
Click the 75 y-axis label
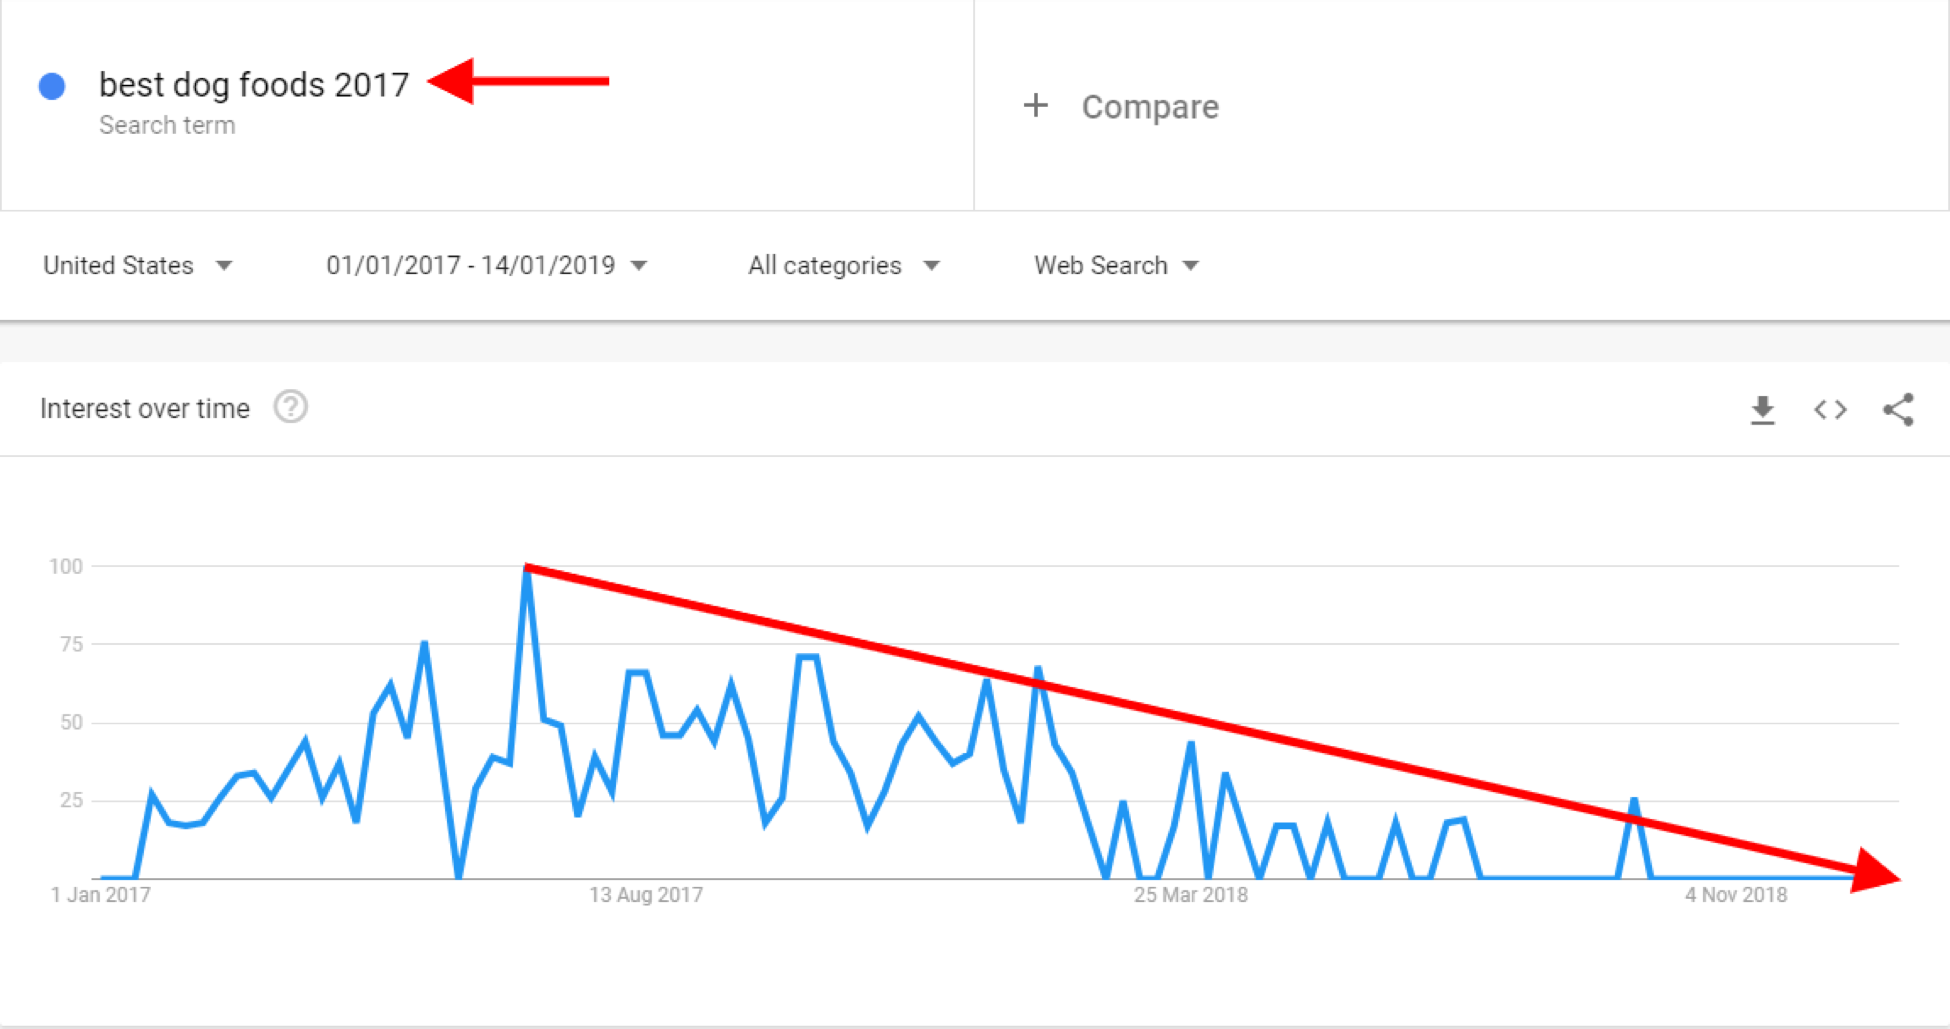(x=71, y=645)
